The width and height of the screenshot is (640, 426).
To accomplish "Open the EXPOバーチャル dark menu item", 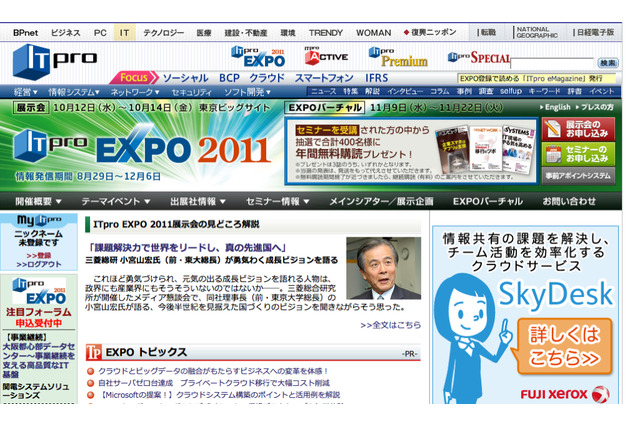I will 488,201.
